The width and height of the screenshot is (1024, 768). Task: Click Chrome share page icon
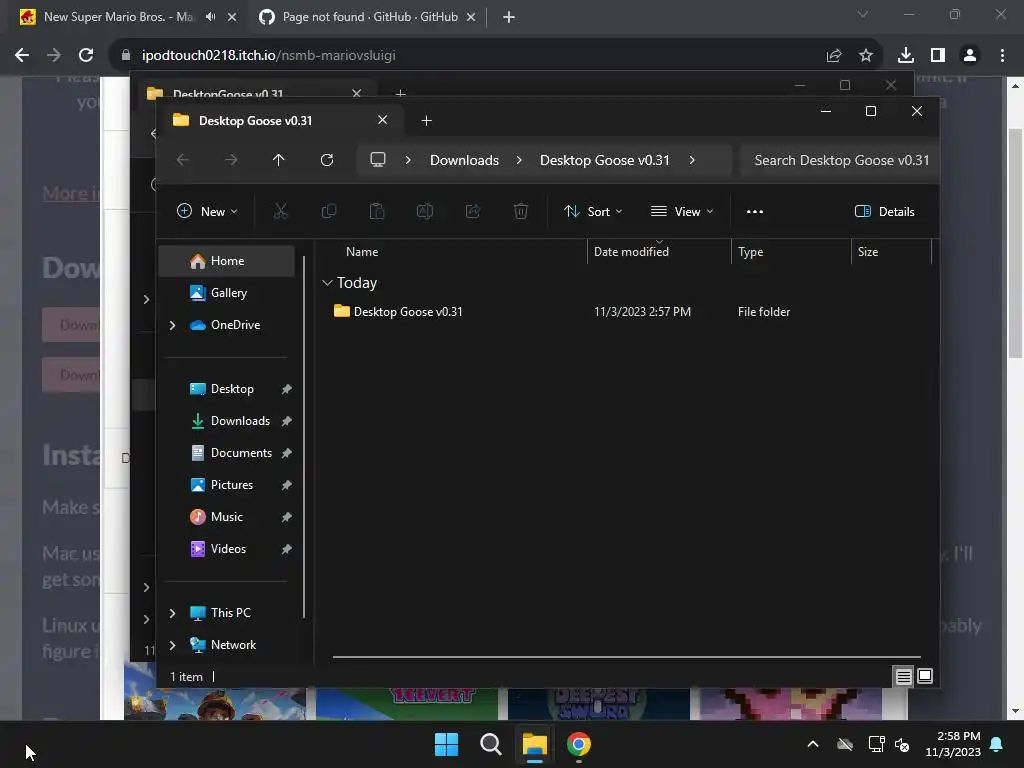pos(834,56)
